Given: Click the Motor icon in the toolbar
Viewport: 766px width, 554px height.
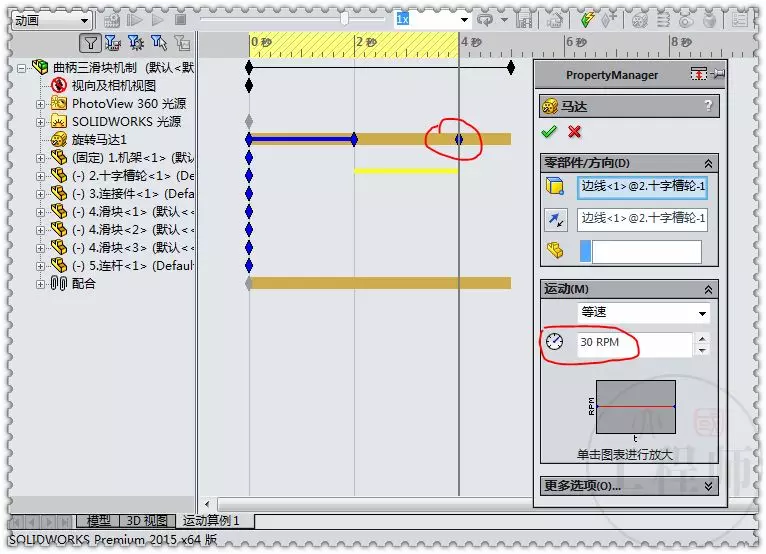Looking at the screenshot, I should click(639, 20).
